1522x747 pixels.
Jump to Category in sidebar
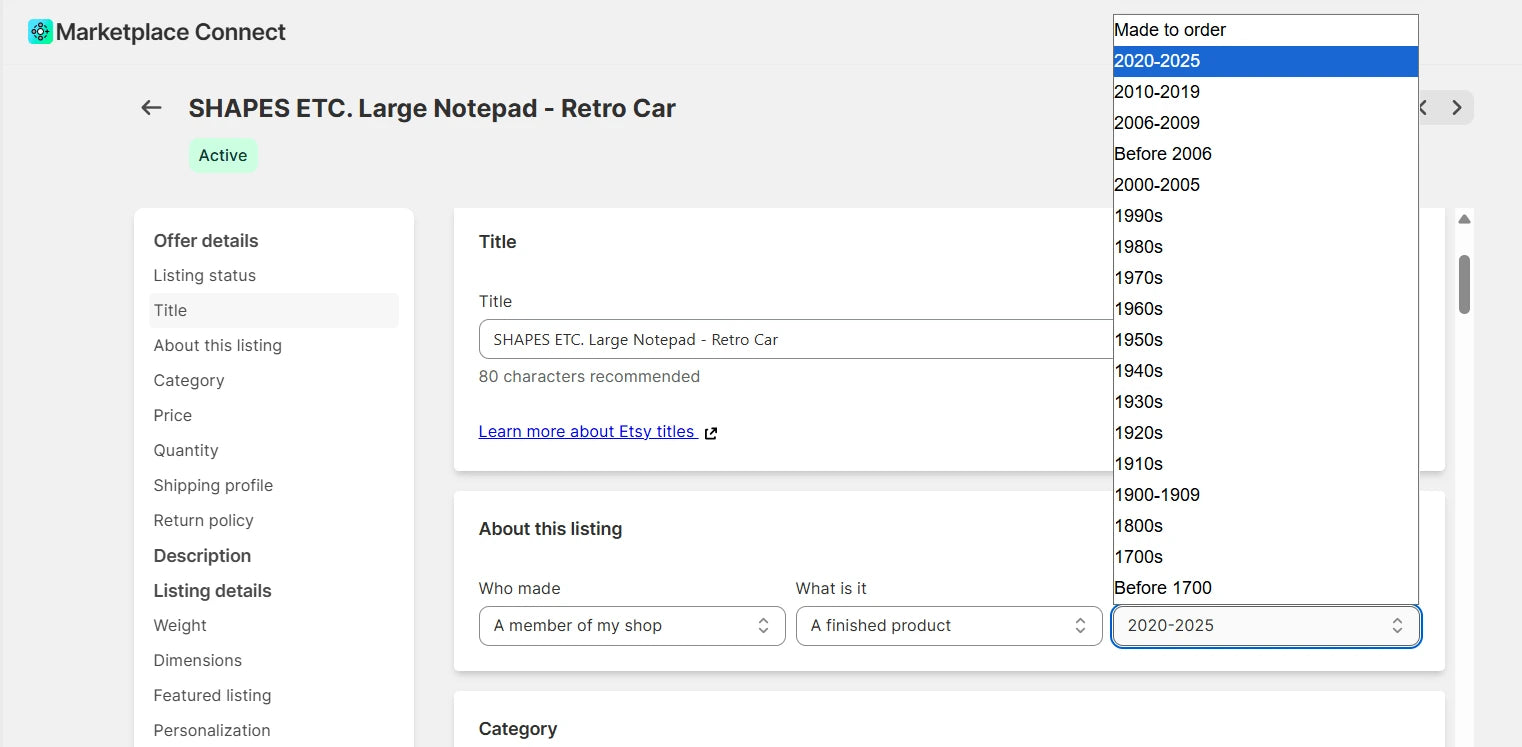tap(189, 381)
